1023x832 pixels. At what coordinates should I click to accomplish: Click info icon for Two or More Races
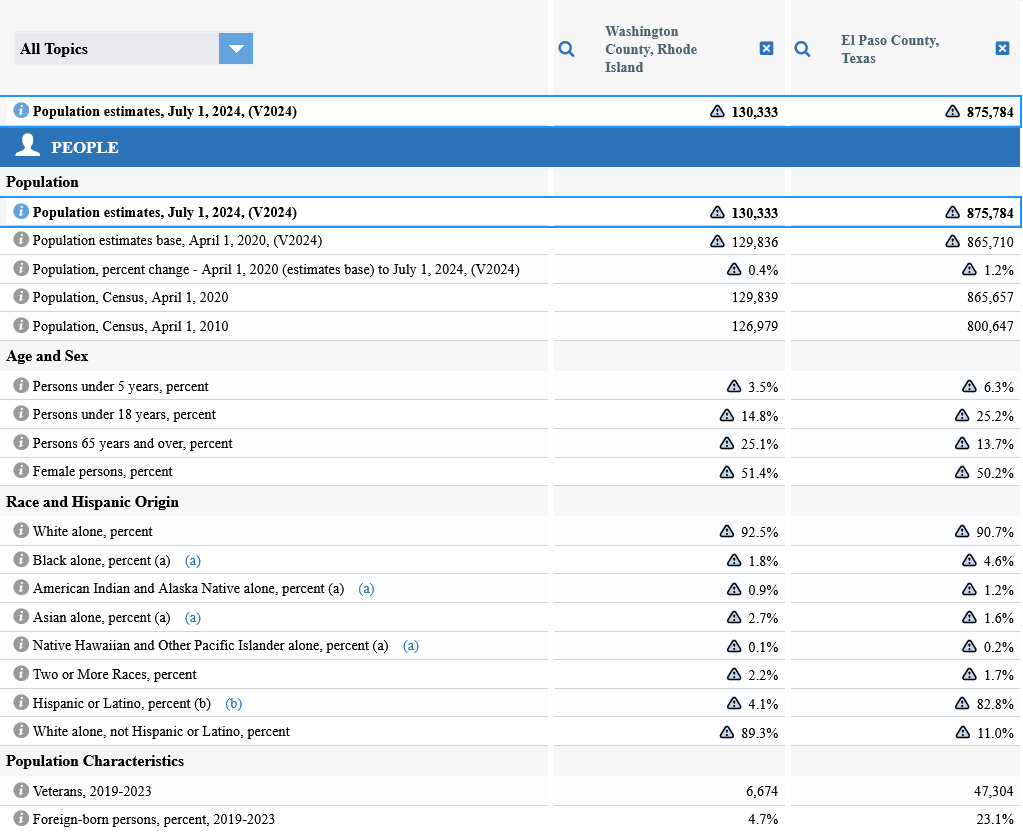[x=21, y=673]
